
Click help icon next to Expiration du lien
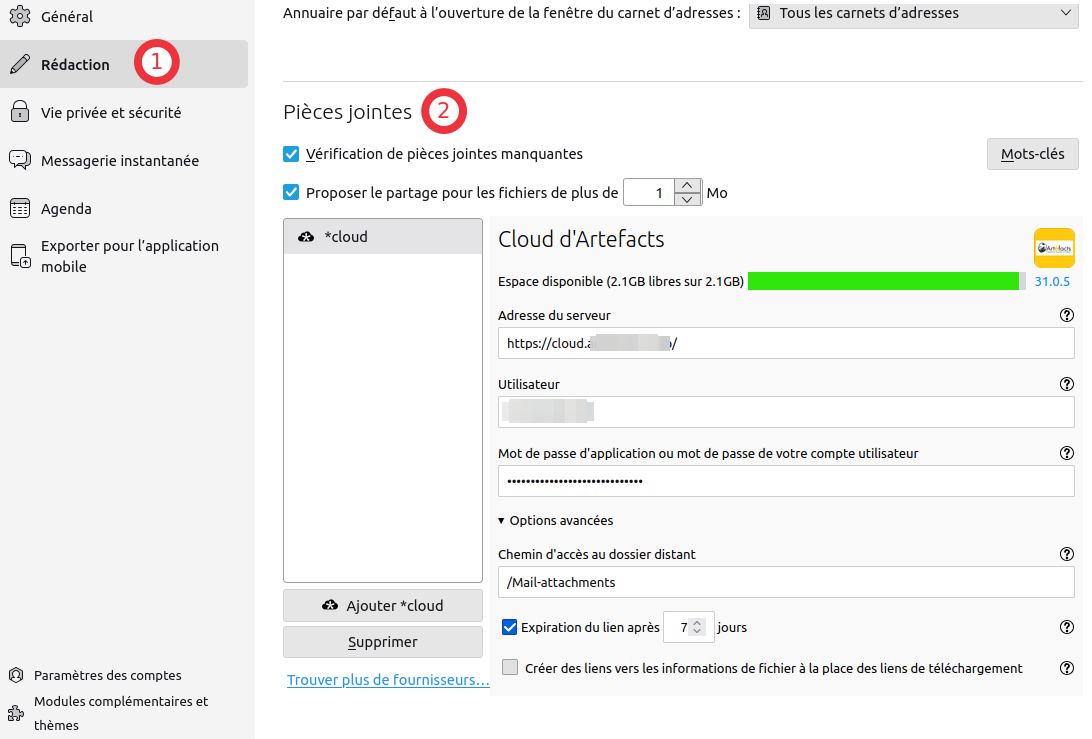point(1066,628)
